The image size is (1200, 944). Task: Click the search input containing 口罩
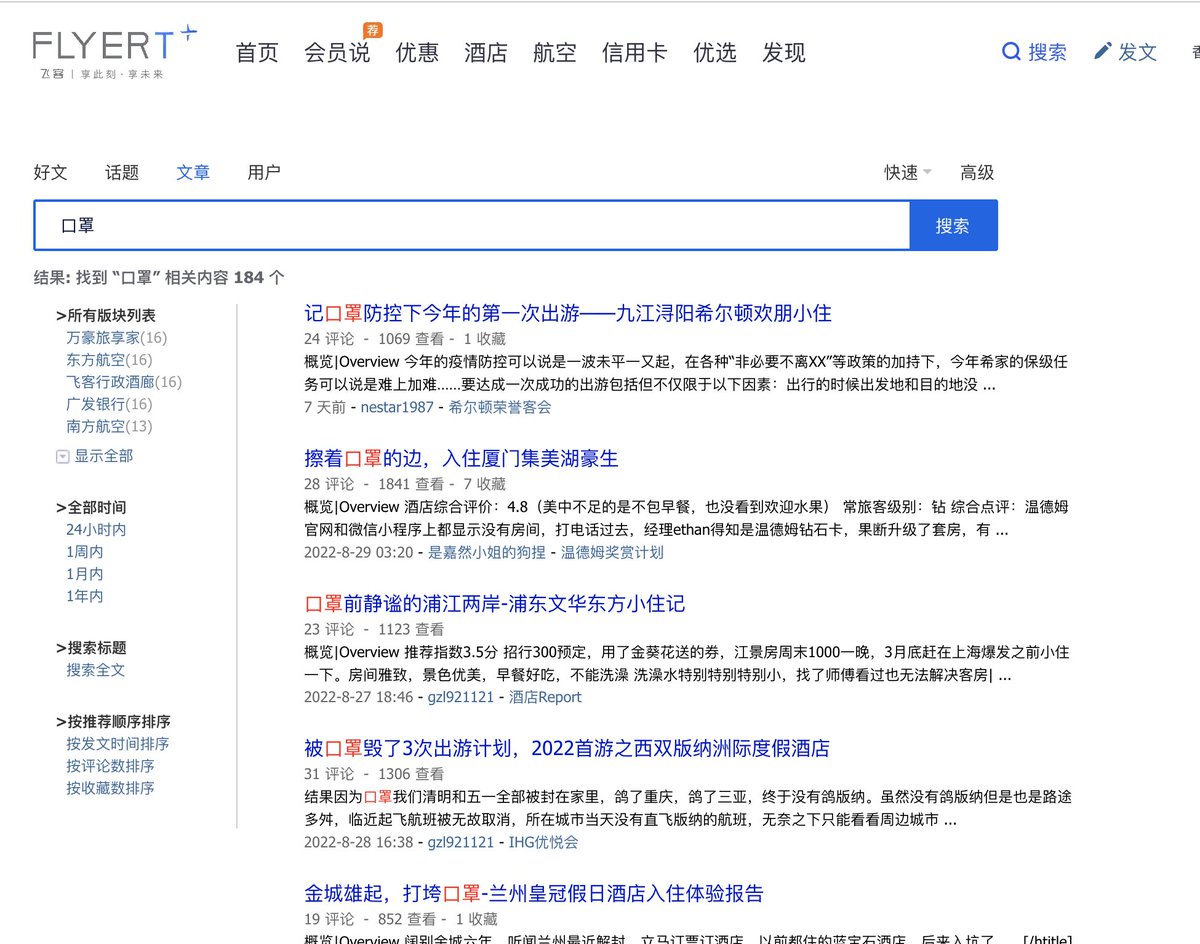pyautogui.click(x=472, y=226)
